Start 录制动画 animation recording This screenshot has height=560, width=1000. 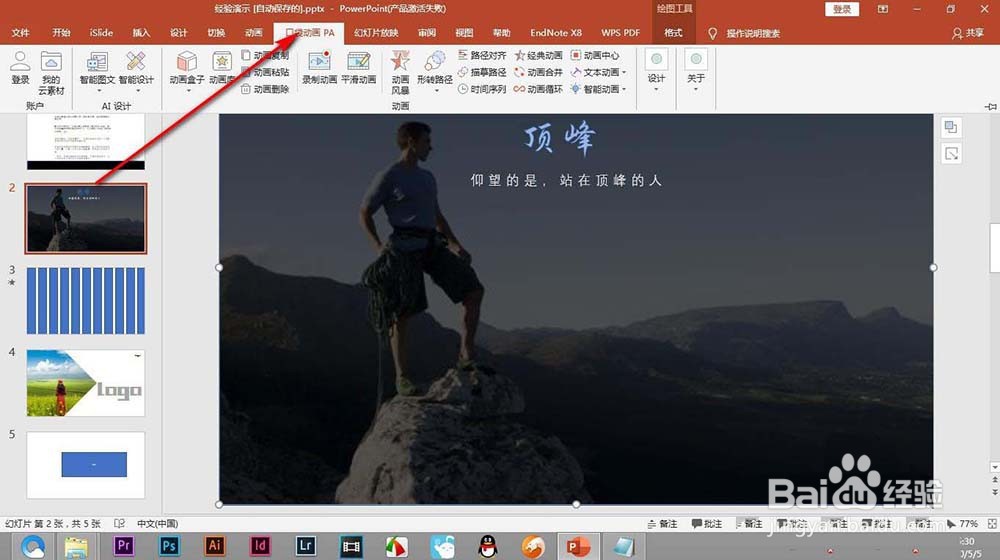point(319,68)
